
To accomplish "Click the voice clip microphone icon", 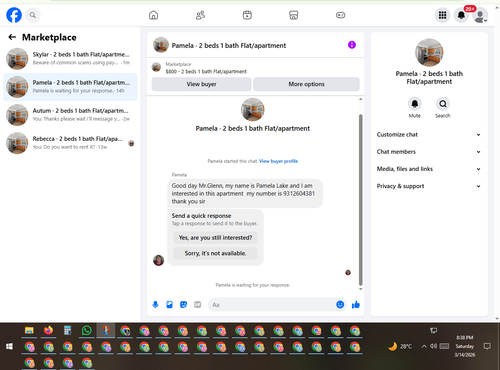I will pyautogui.click(x=155, y=304).
